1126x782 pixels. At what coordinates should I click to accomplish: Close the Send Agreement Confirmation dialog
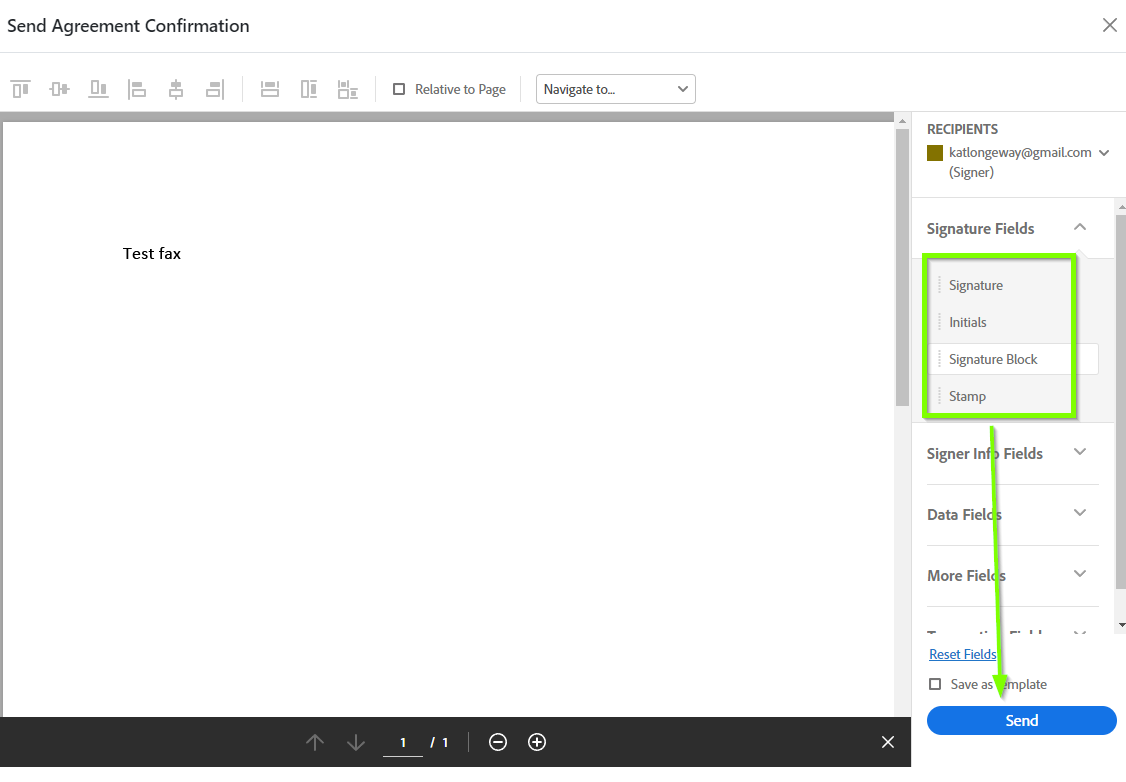point(1109,25)
